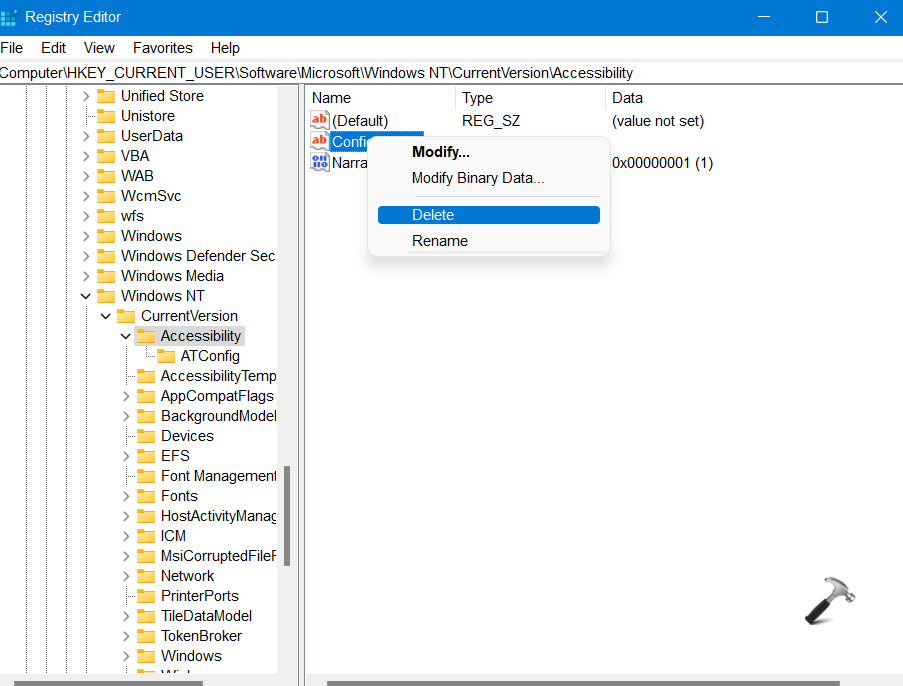Click the AccessibilityTemp folder icon

point(146,376)
